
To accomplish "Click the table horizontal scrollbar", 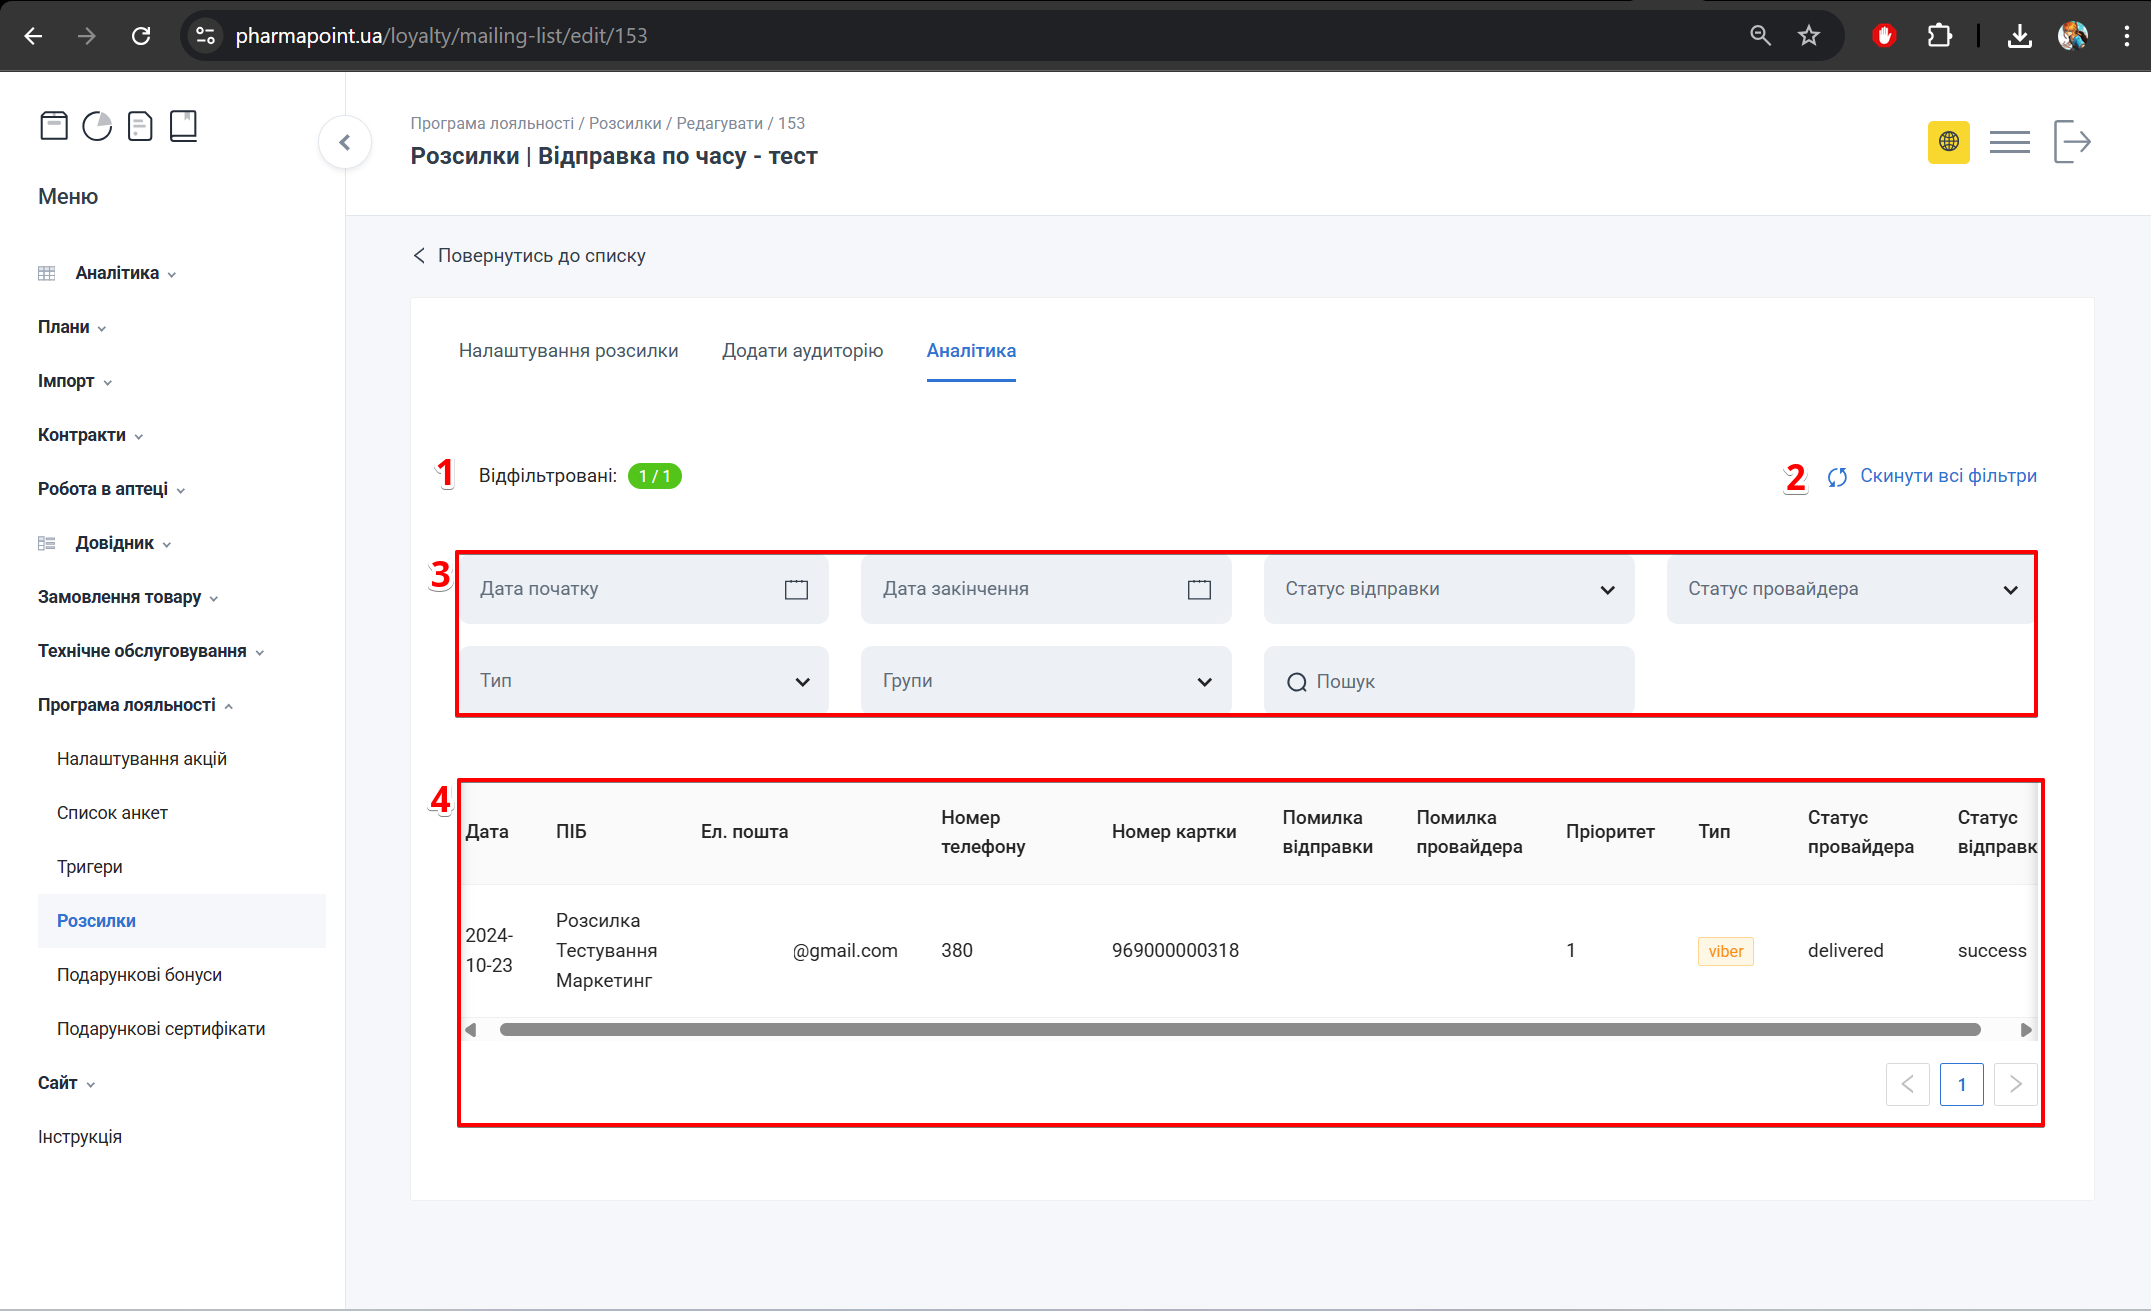I will point(1239,1030).
